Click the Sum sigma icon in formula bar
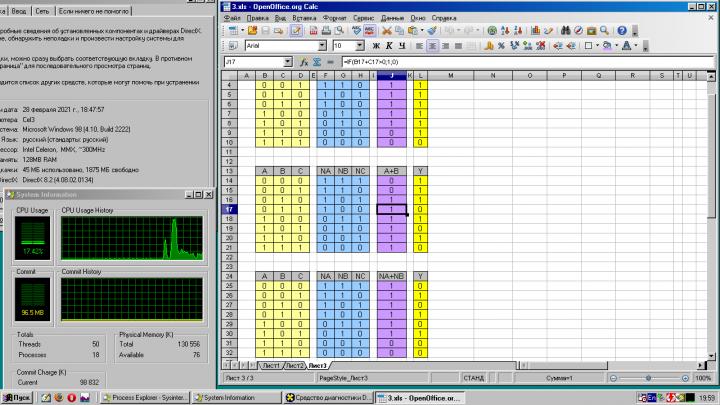720x405 pixels. [317, 62]
